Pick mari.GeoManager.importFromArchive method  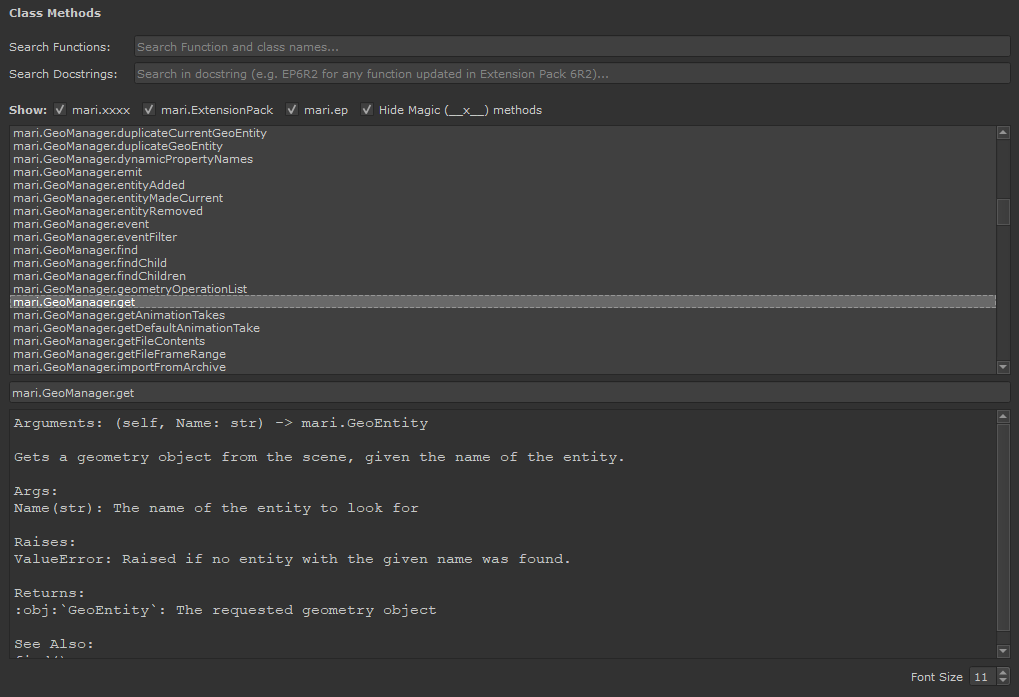(119, 367)
